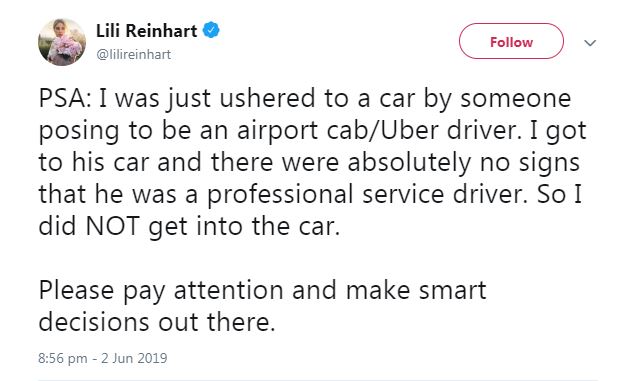Click the capitalized word "NOT" in tweet
The image size is (620, 381).
tap(113, 226)
